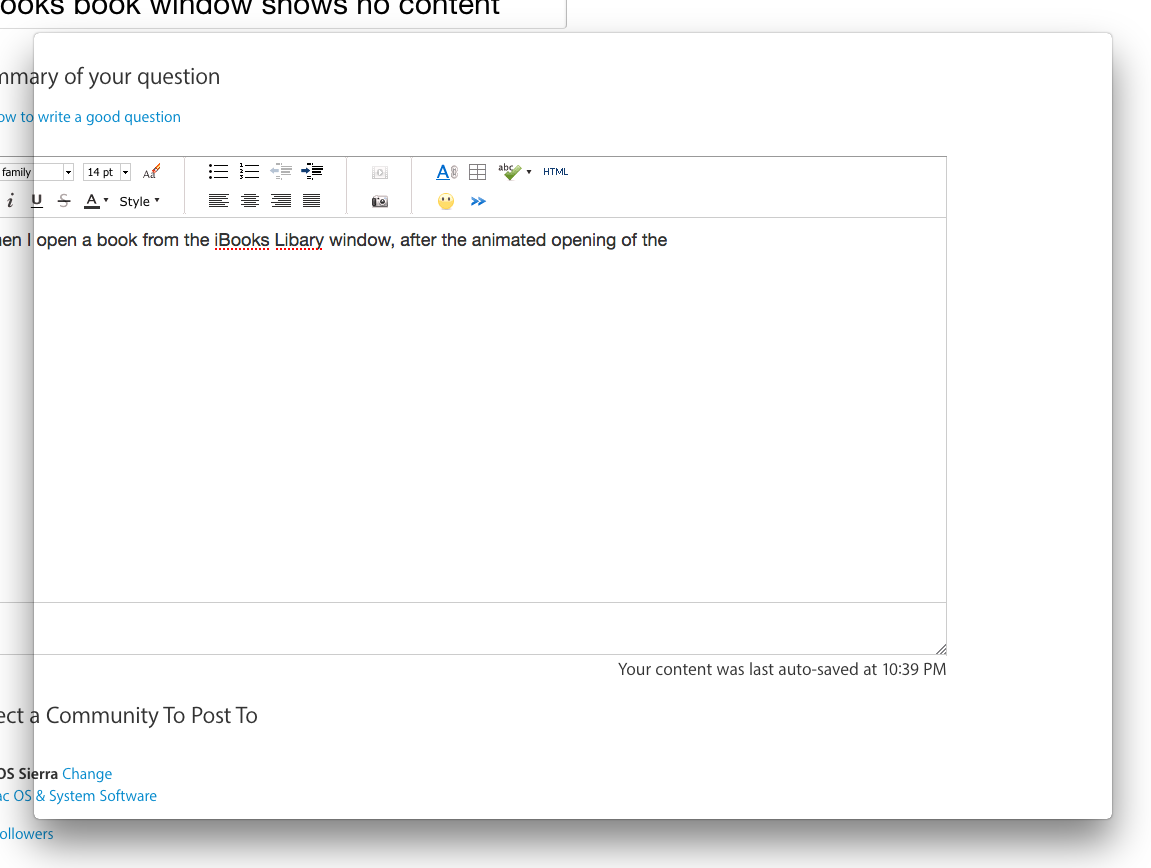
Task: Click the followers link
Action: [26, 833]
